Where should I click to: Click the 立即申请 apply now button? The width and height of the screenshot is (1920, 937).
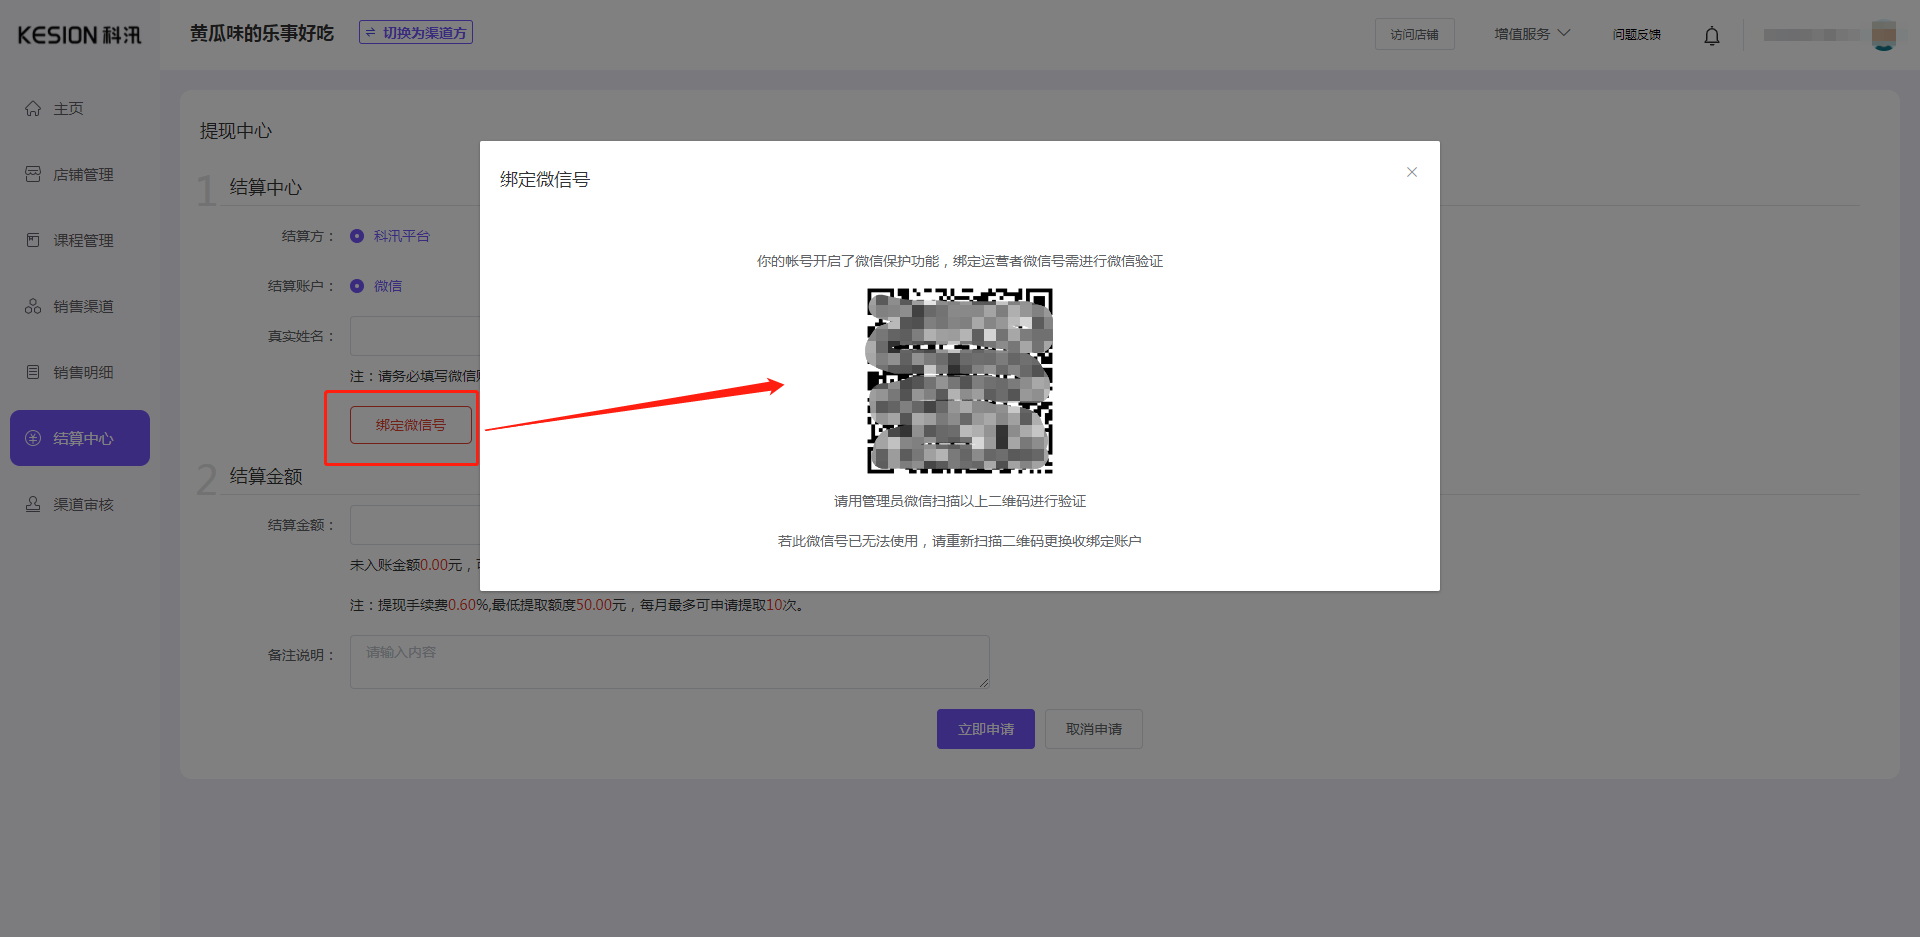click(985, 729)
